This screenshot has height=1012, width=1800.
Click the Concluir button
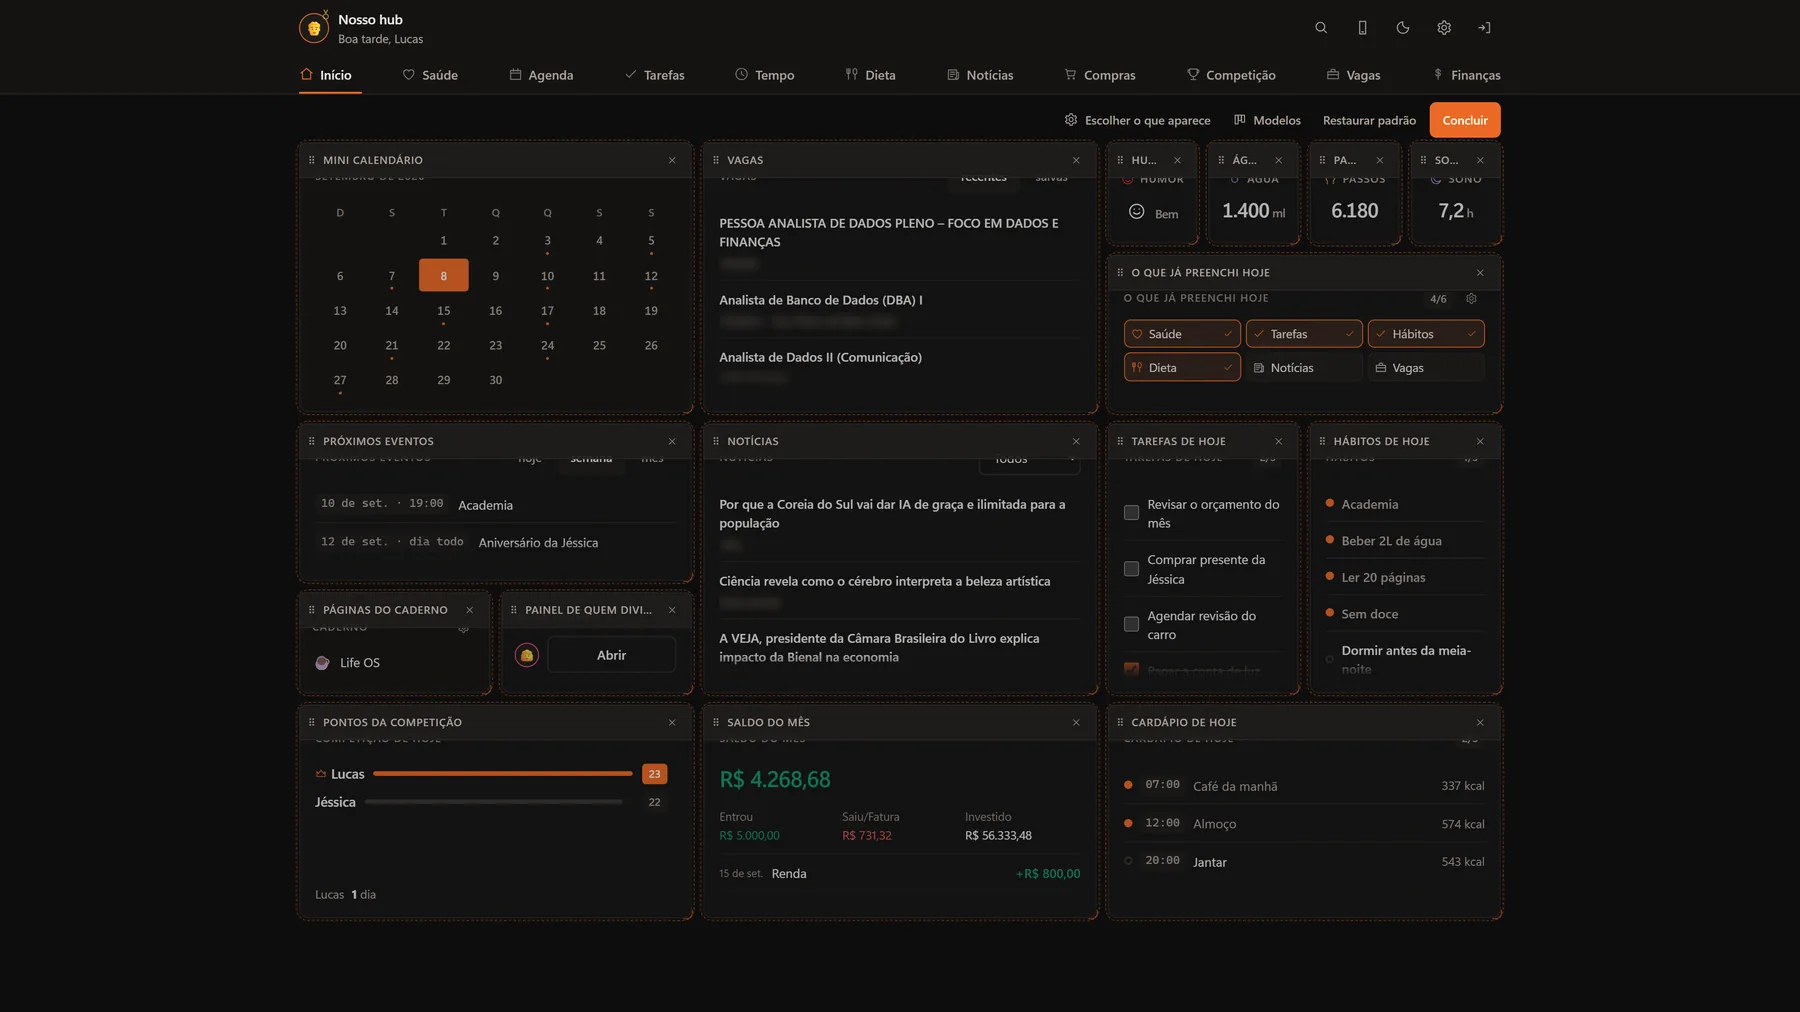point(1465,120)
